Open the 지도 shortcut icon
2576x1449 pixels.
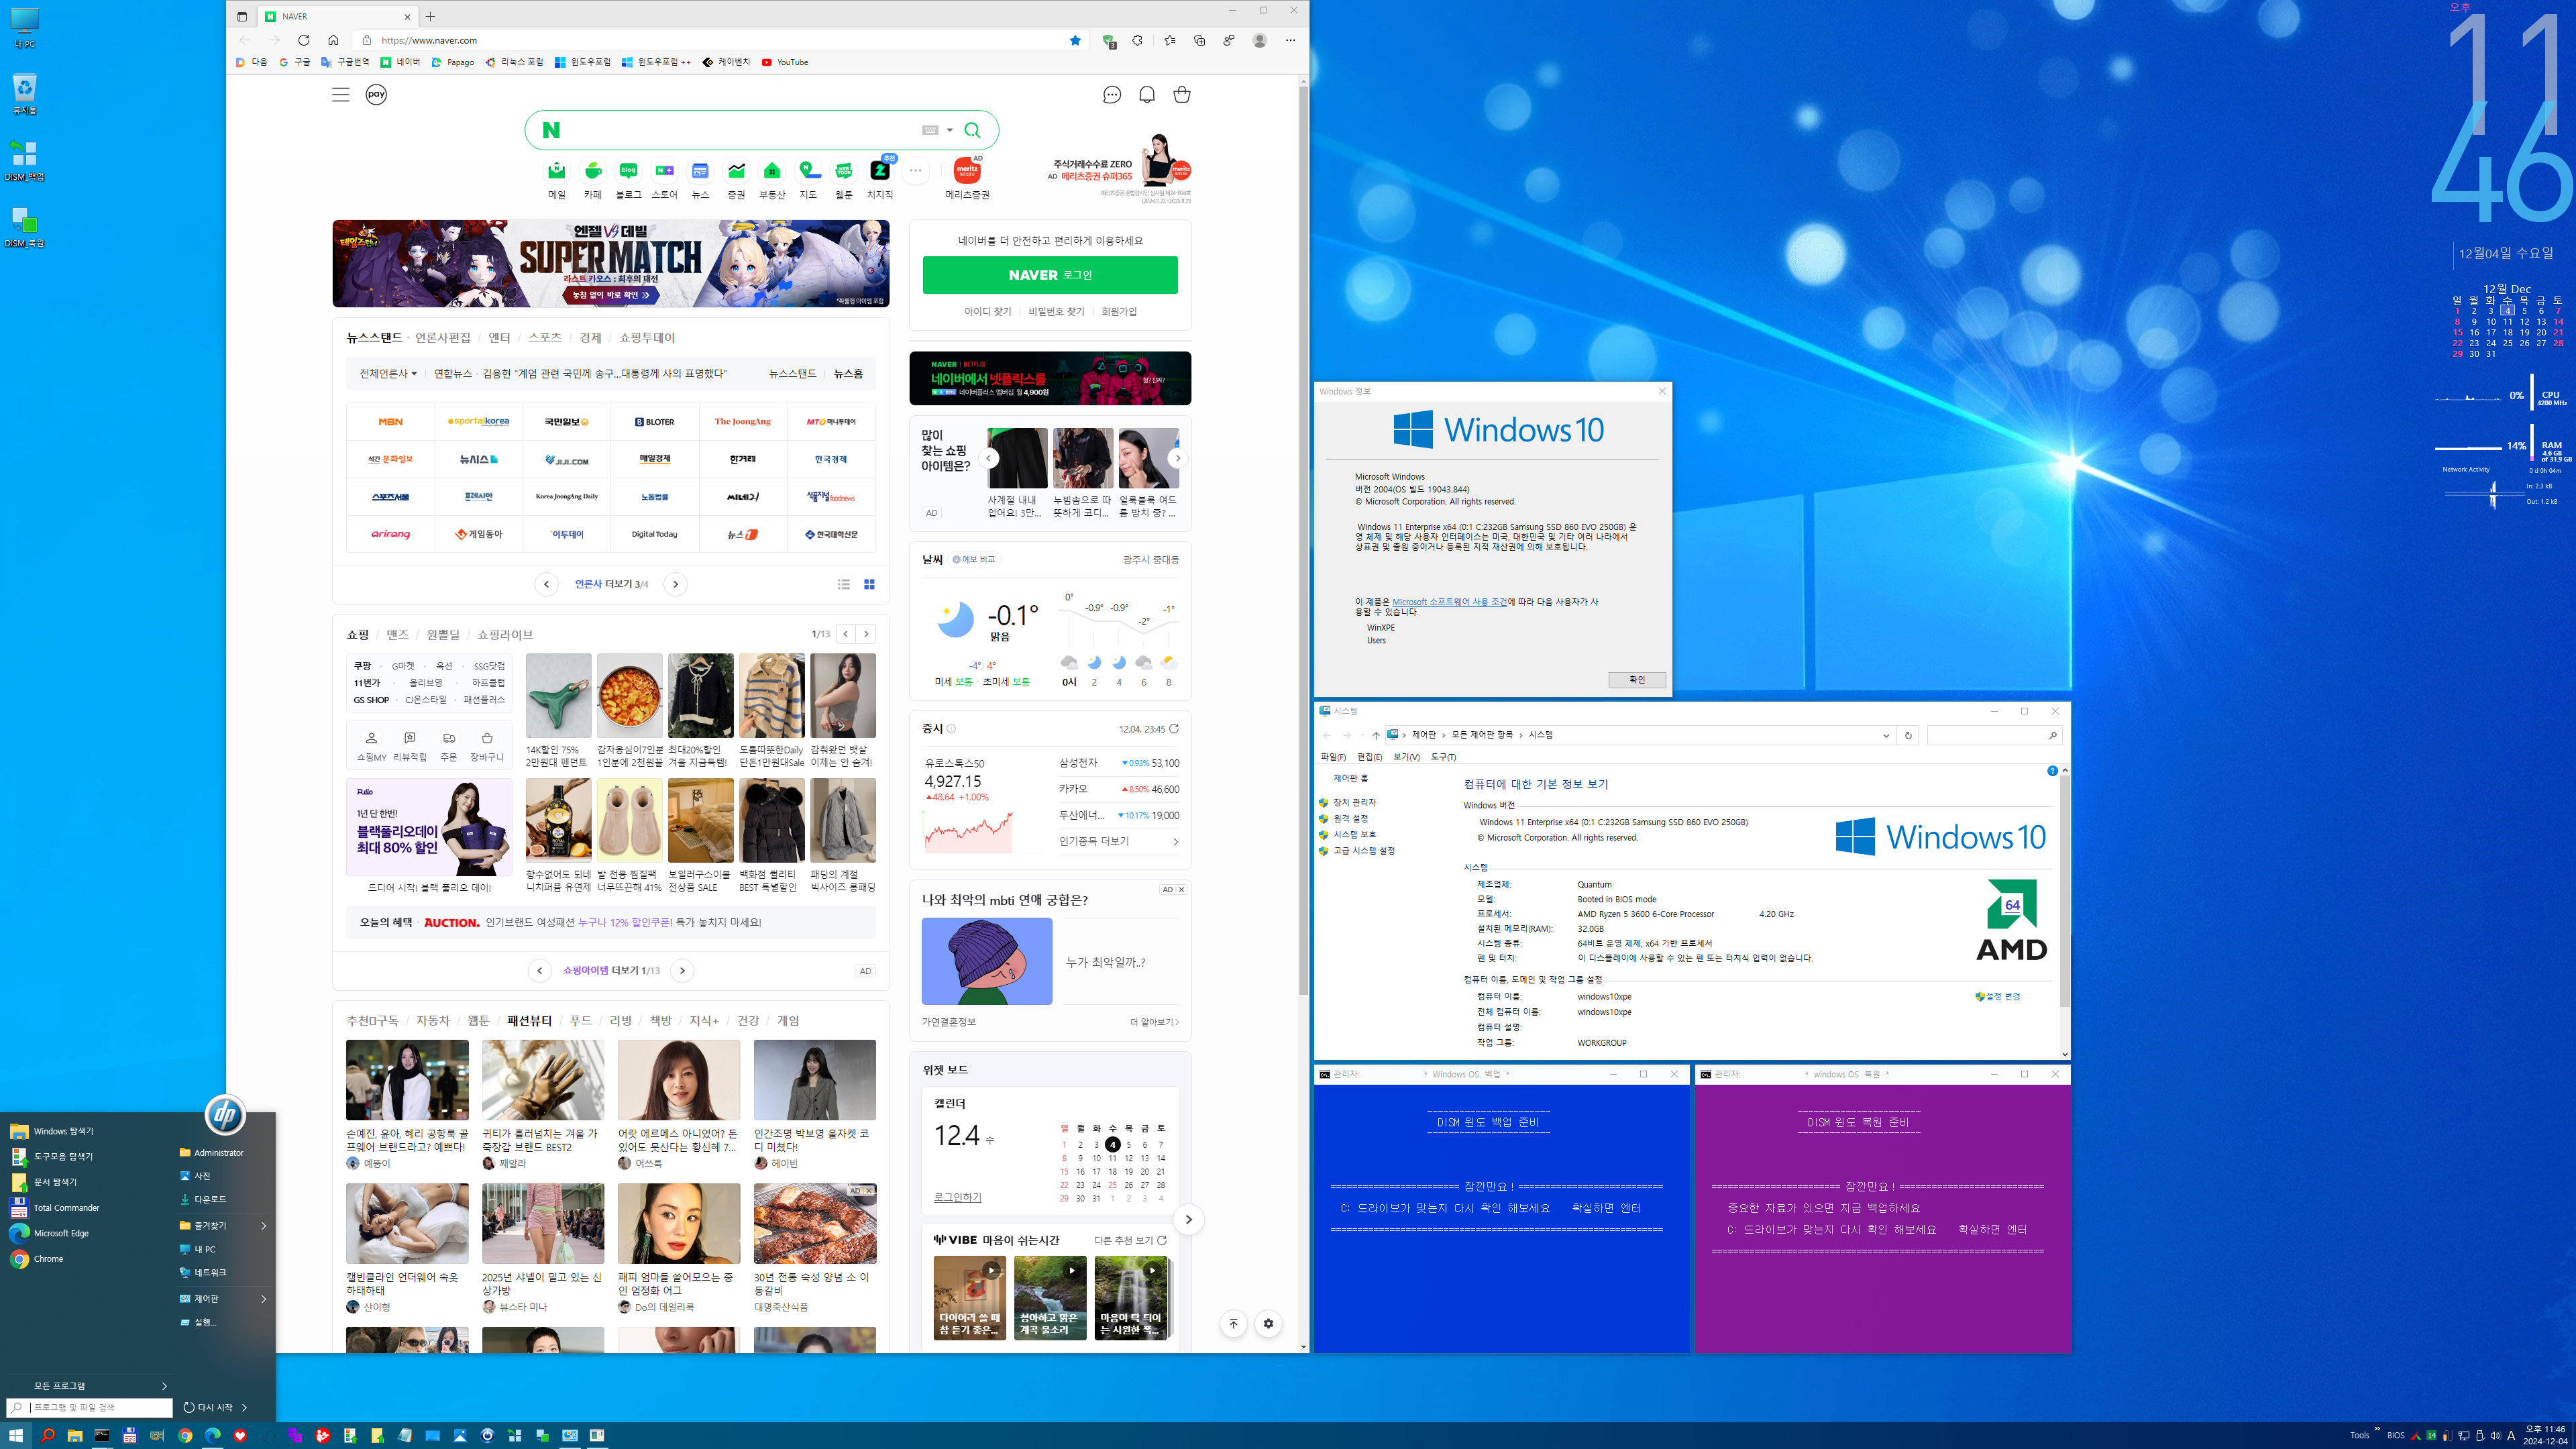(808, 171)
